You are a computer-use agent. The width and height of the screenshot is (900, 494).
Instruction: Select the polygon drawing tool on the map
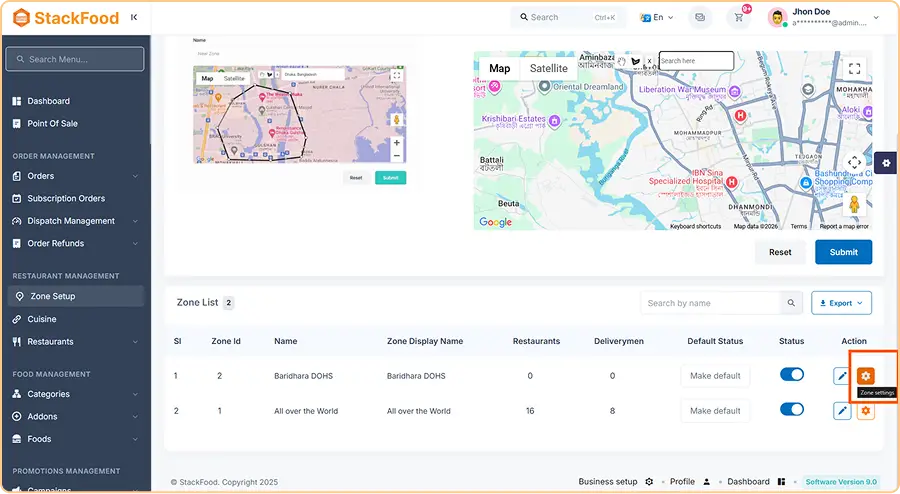coord(635,61)
